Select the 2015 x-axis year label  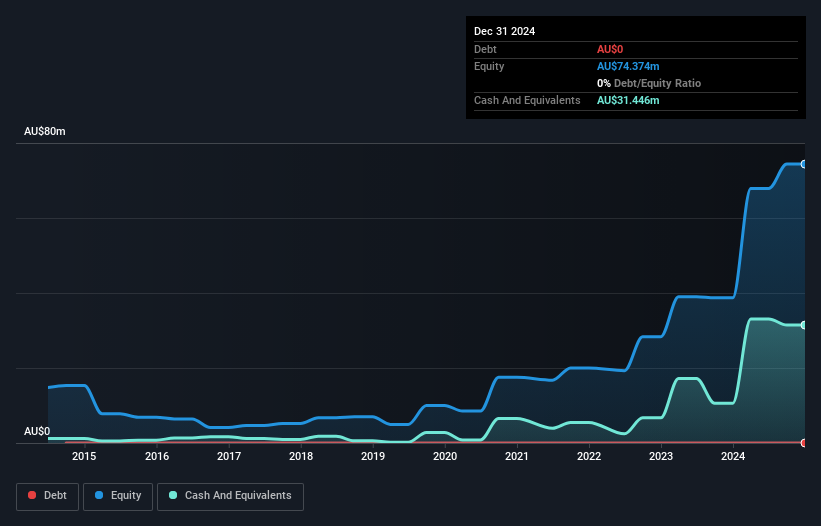[84, 456]
